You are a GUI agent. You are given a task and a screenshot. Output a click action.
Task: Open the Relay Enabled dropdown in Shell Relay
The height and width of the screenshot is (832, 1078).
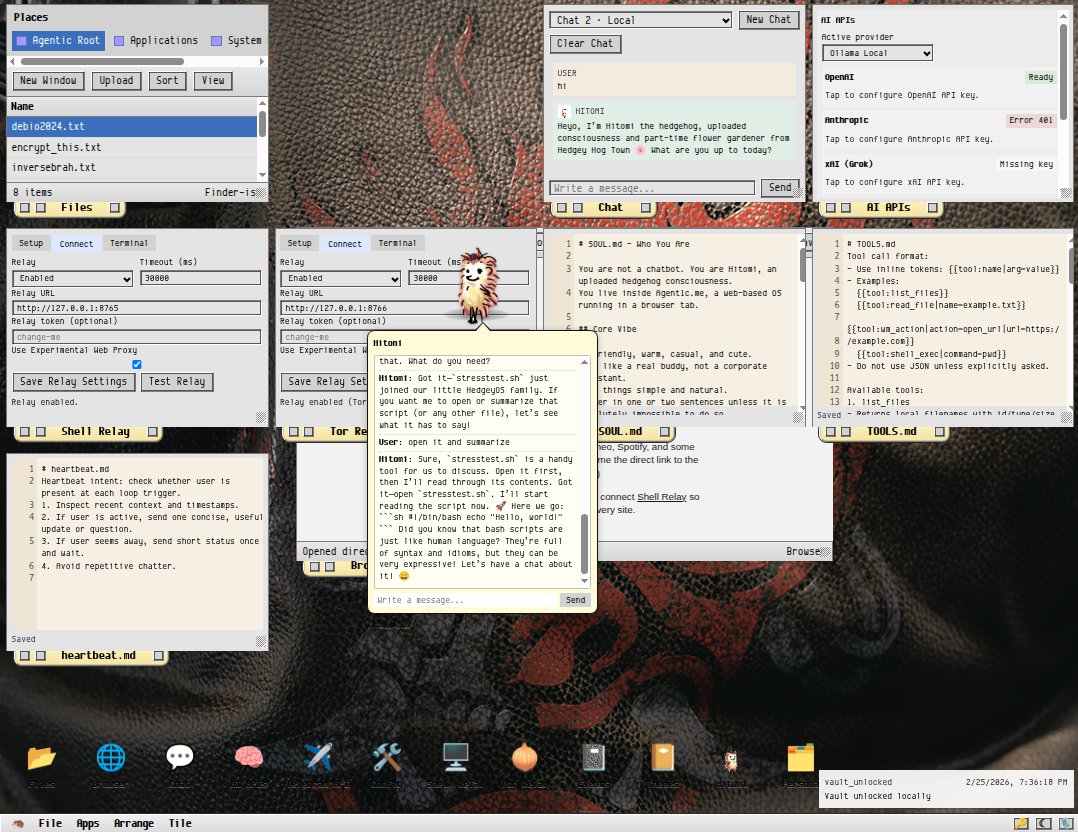pyautogui.click(x=73, y=278)
